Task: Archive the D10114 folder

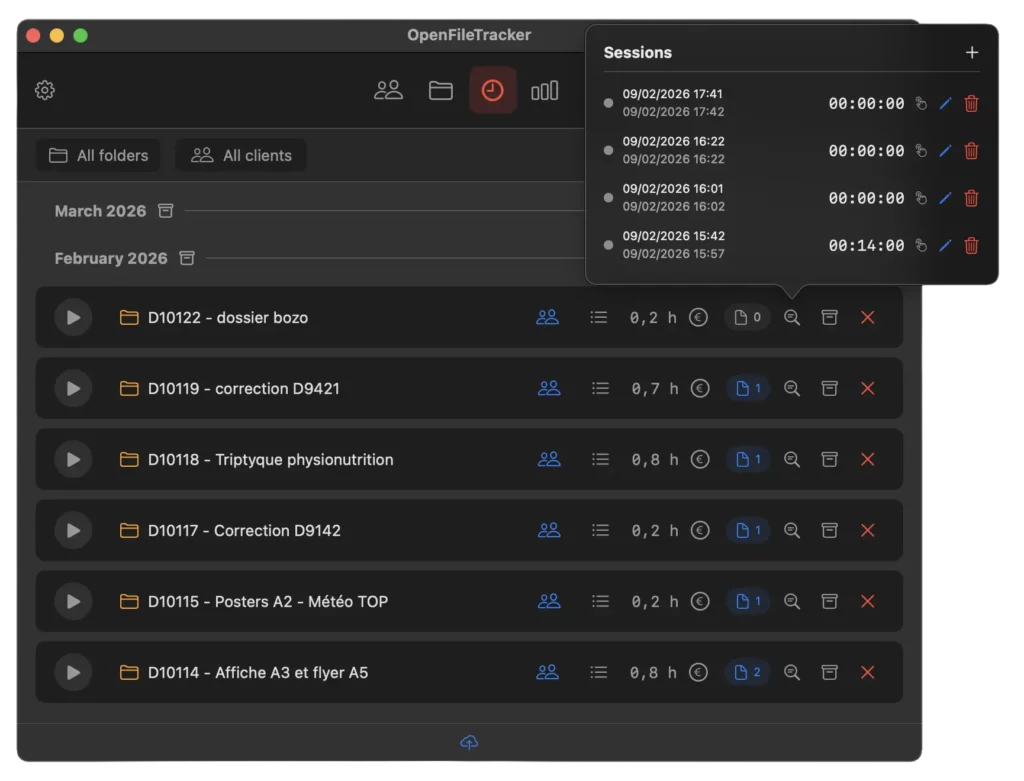Action: [x=829, y=672]
